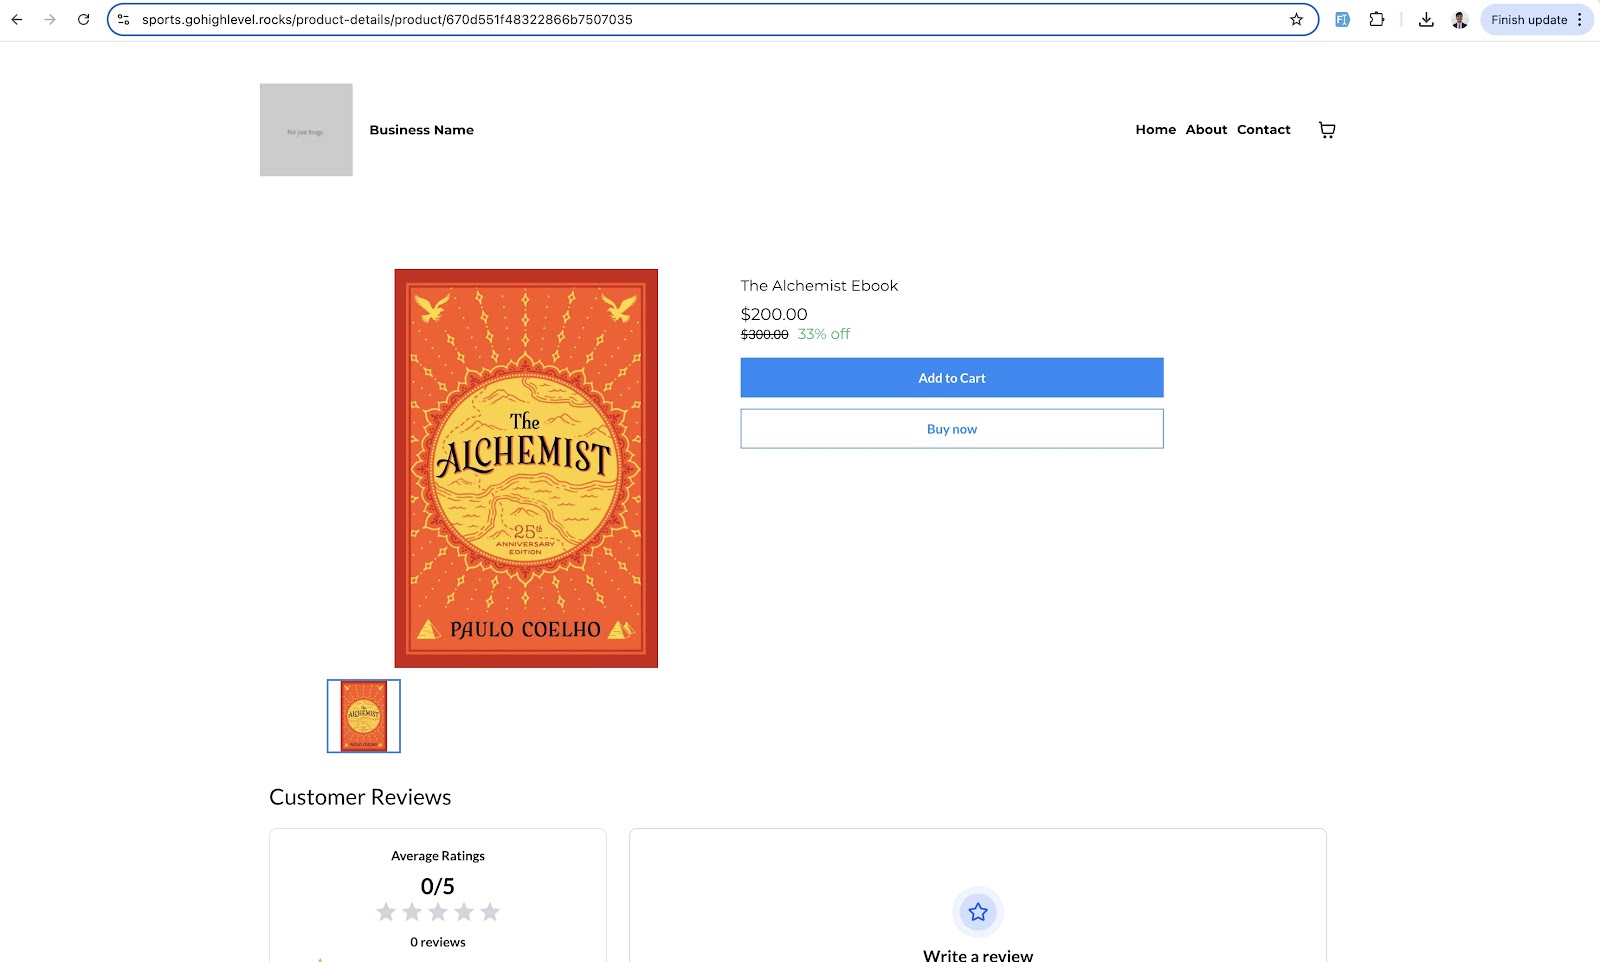Image resolution: width=1600 pixels, height=962 pixels.
Task: Click The Alchemist Ebook title
Action: click(819, 286)
